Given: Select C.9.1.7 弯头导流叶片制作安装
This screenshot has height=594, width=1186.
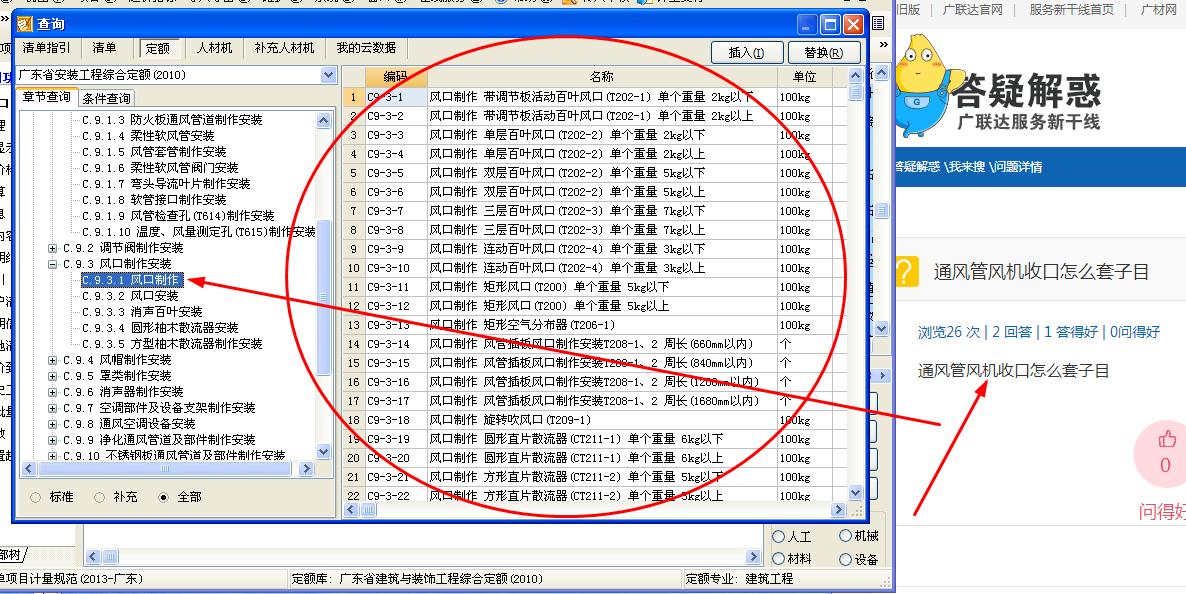Looking at the screenshot, I should point(166,184).
